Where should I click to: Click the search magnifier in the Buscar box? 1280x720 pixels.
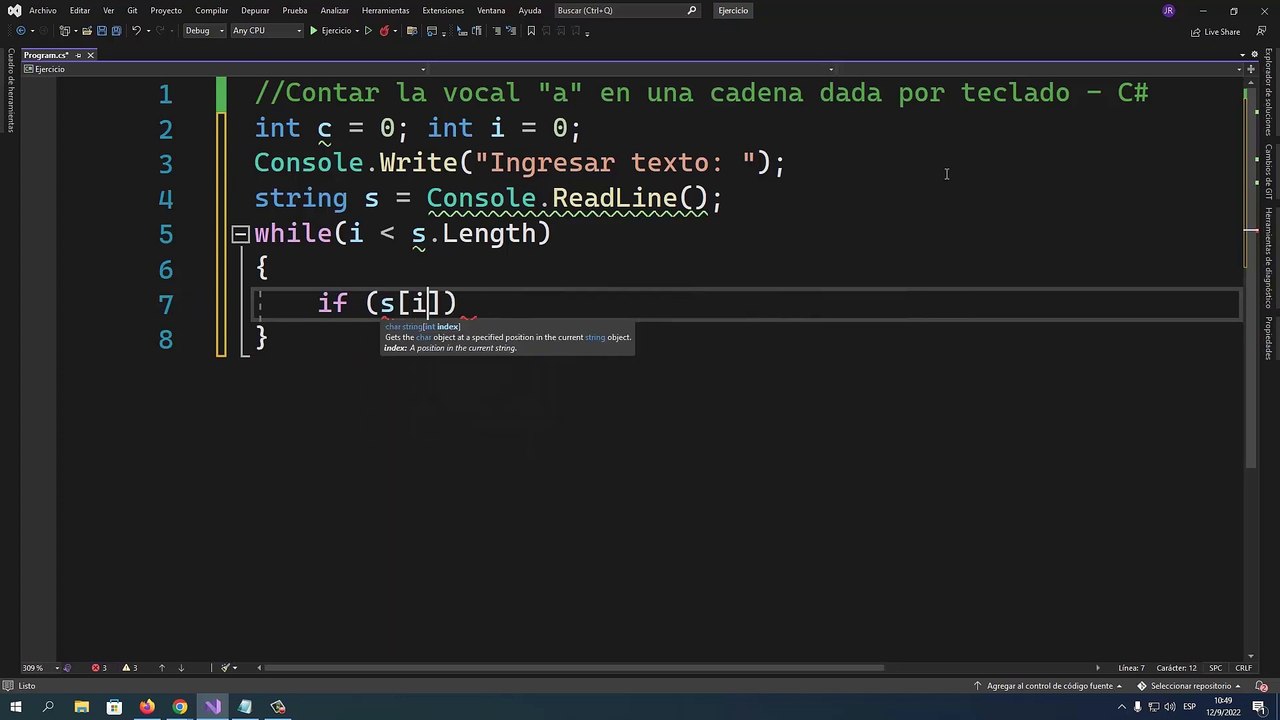click(x=692, y=10)
